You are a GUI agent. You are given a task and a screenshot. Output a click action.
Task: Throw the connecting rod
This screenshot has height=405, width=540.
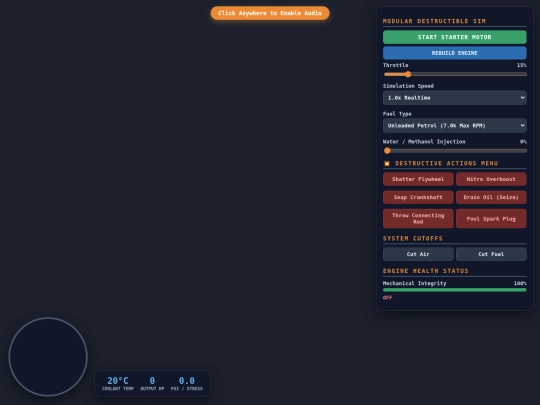coord(418,219)
